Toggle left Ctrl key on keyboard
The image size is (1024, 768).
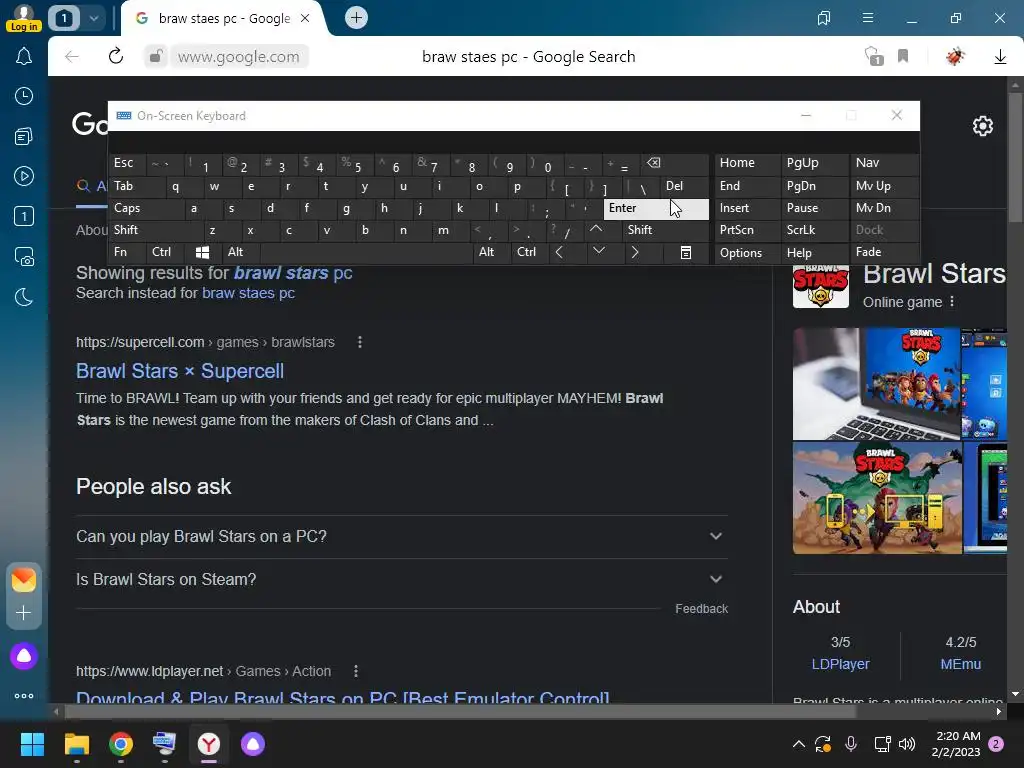[x=166, y=252]
